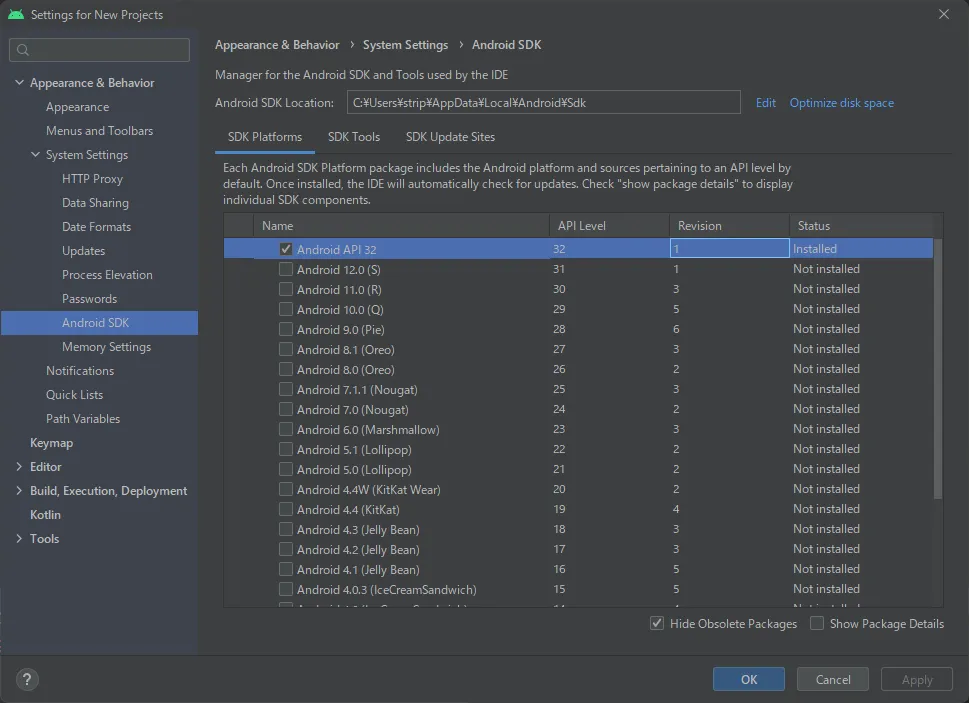The height and width of the screenshot is (703, 969).
Task: Click the help question mark icon
Action: tap(28, 679)
